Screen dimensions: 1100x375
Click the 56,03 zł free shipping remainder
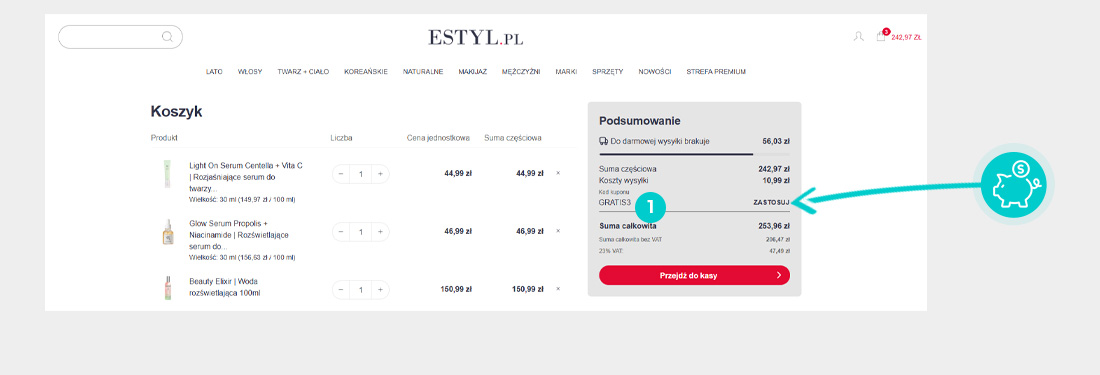[777, 141]
